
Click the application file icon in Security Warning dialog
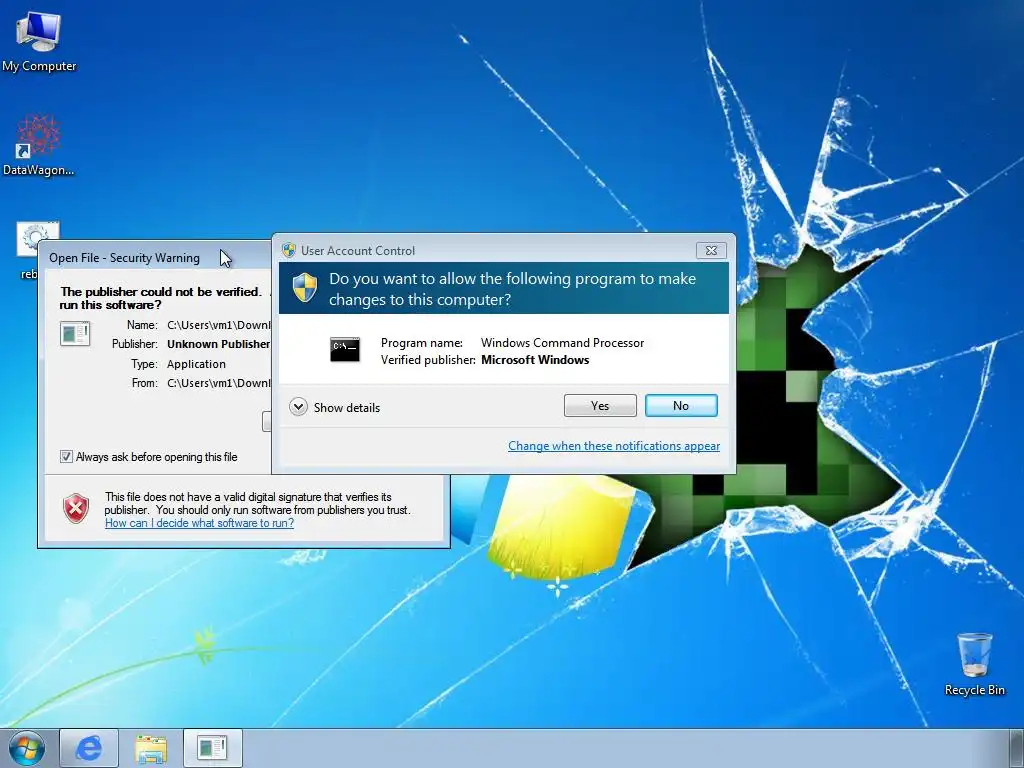[75, 334]
